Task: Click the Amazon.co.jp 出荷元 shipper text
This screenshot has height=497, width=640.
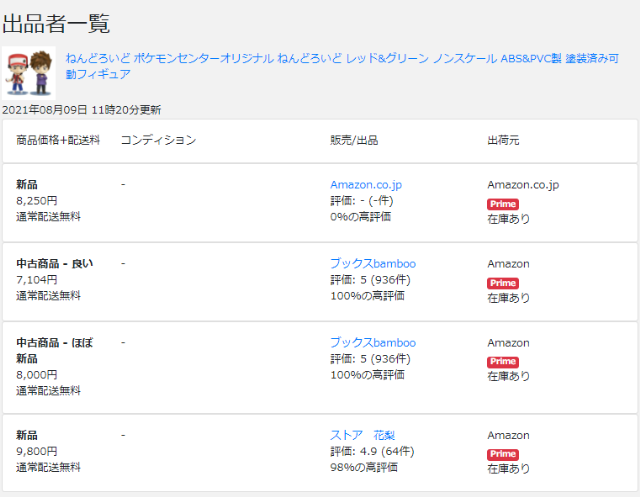Action: (523, 185)
